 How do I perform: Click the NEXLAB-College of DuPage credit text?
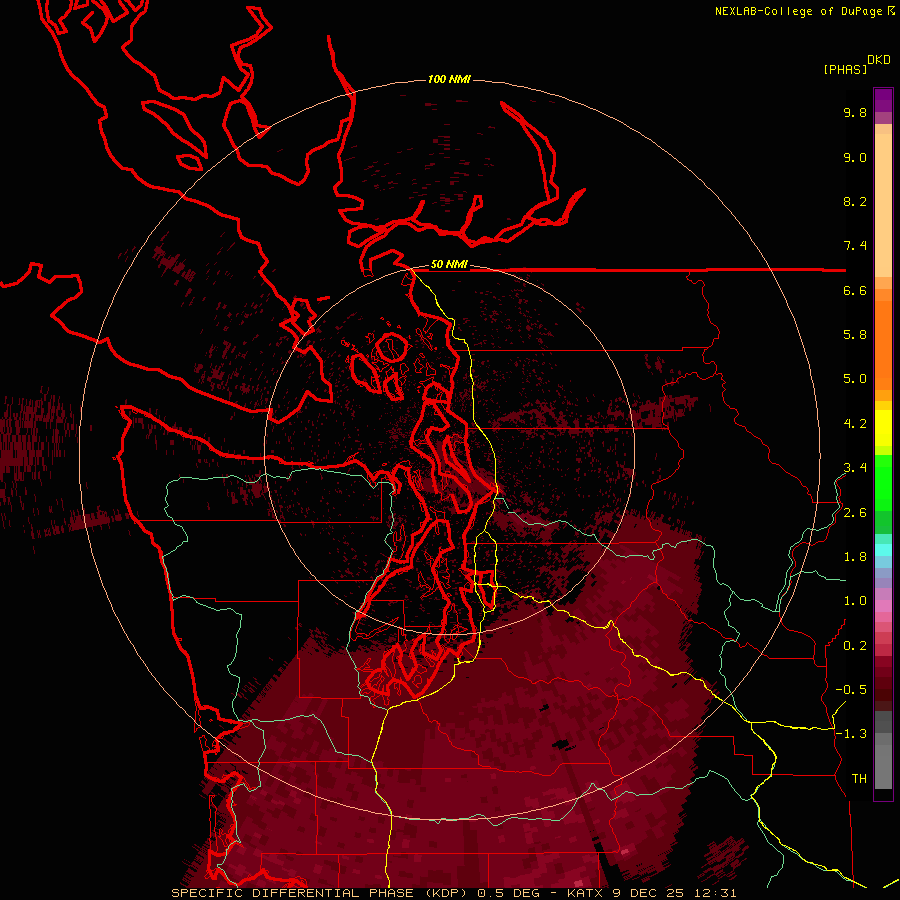[798, 11]
